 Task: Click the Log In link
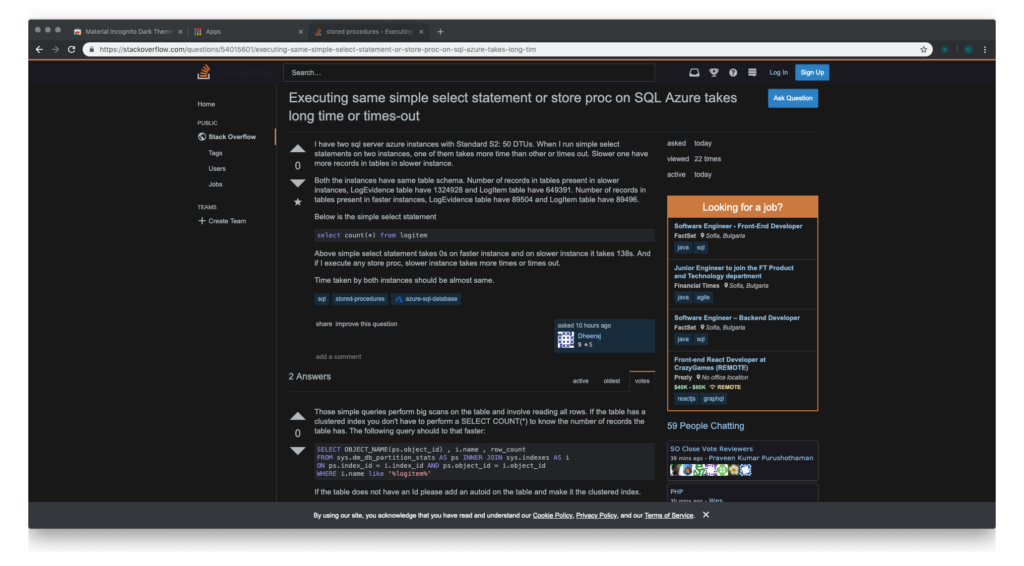pos(778,72)
